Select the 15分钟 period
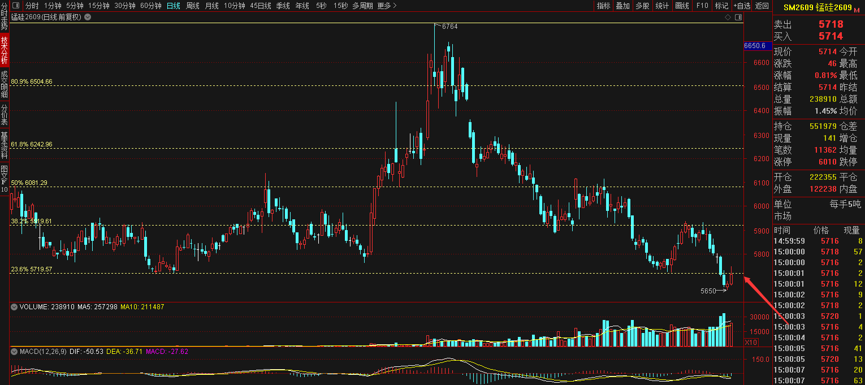865x385 pixels. tap(99, 6)
